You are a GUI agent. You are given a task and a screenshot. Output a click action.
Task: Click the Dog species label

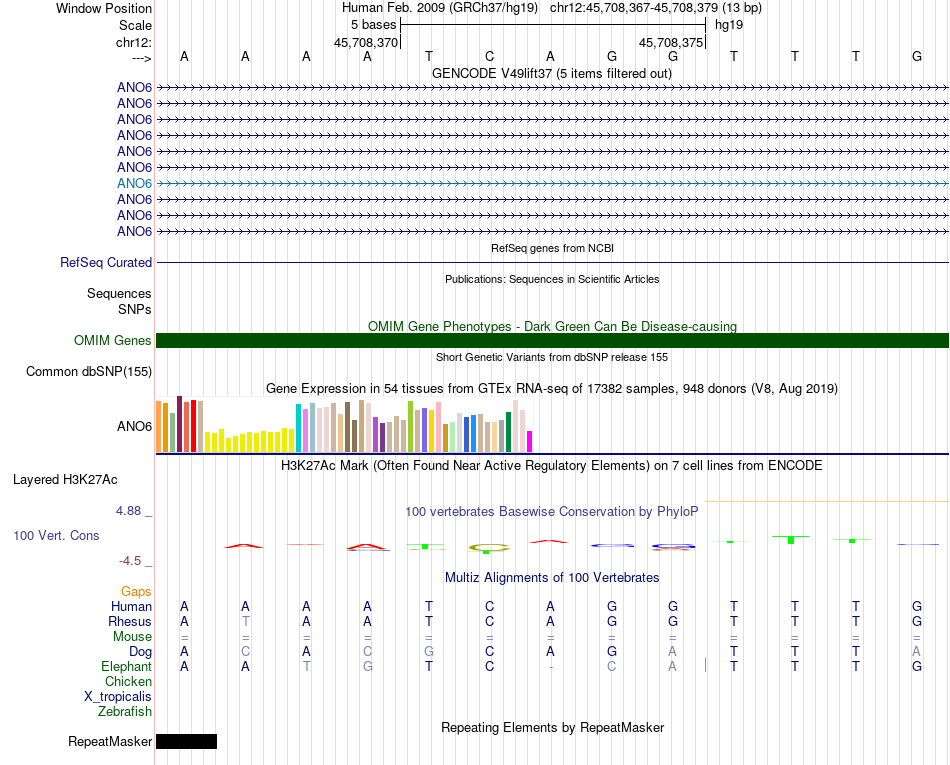(140, 652)
